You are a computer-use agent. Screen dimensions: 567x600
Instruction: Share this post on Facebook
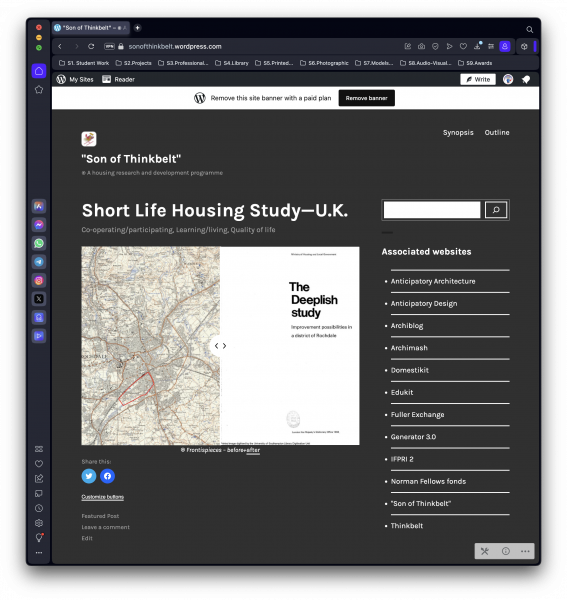pos(108,476)
